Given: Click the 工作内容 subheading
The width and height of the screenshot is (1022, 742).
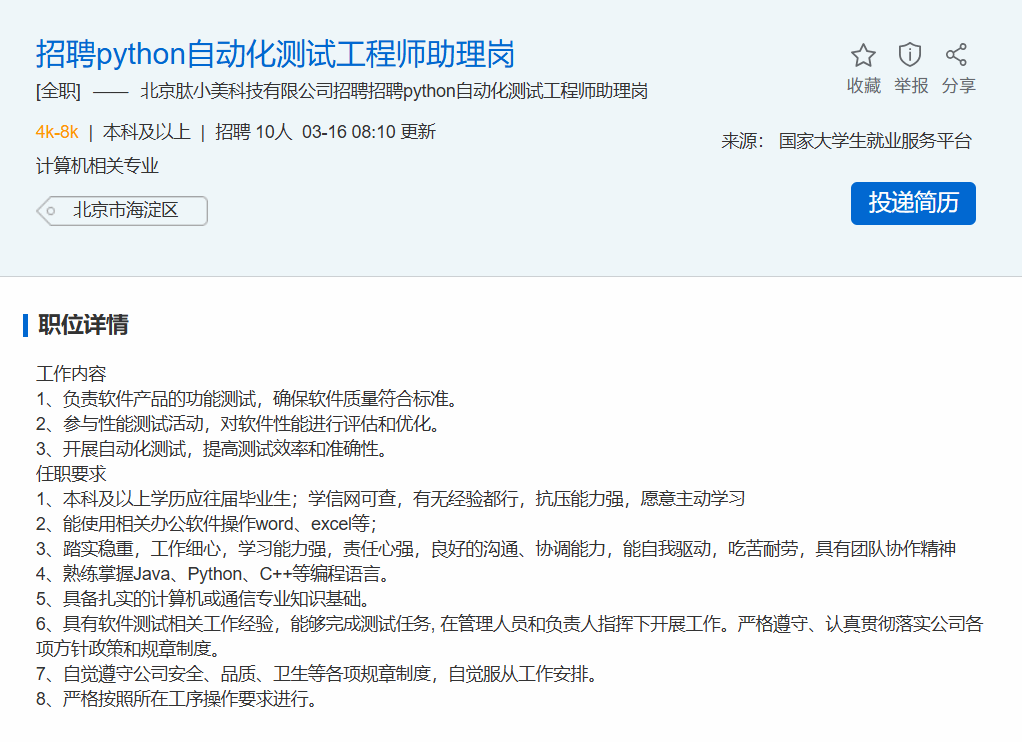Looking at the screenshot, I should coord(71,374).
